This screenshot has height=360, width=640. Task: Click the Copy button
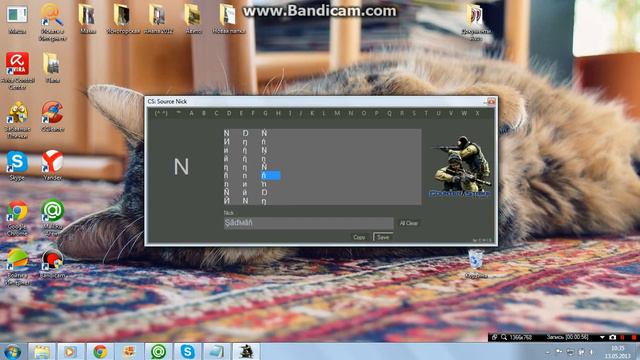(x=359, y=237)
